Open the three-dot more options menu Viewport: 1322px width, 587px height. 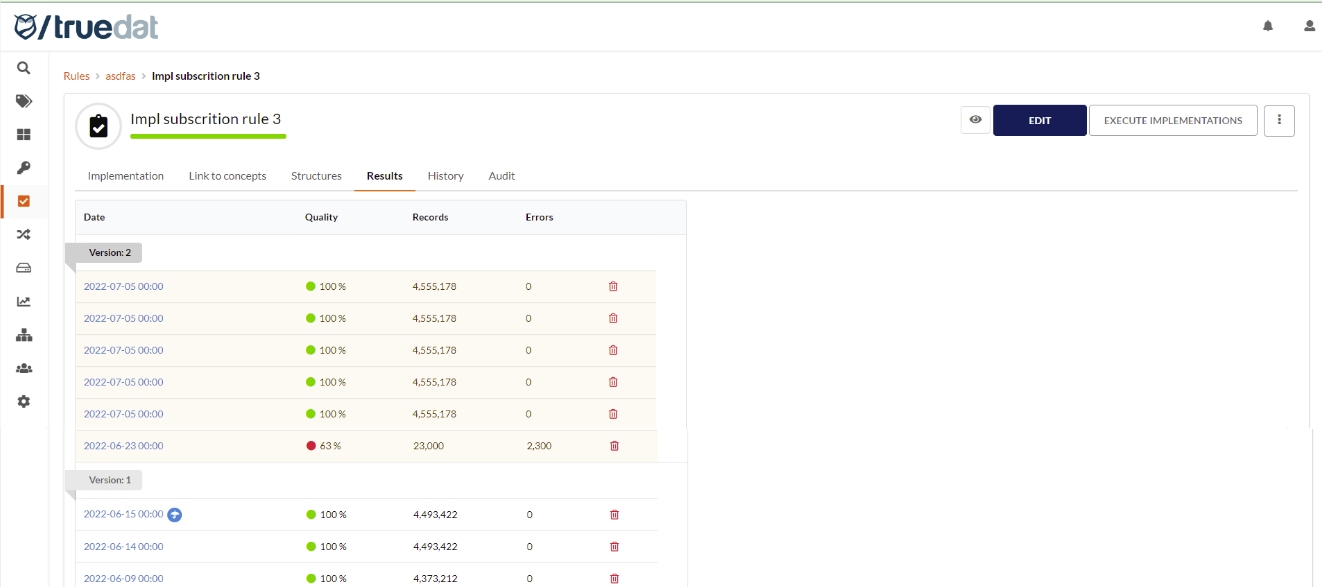(x=1279, y=120)
